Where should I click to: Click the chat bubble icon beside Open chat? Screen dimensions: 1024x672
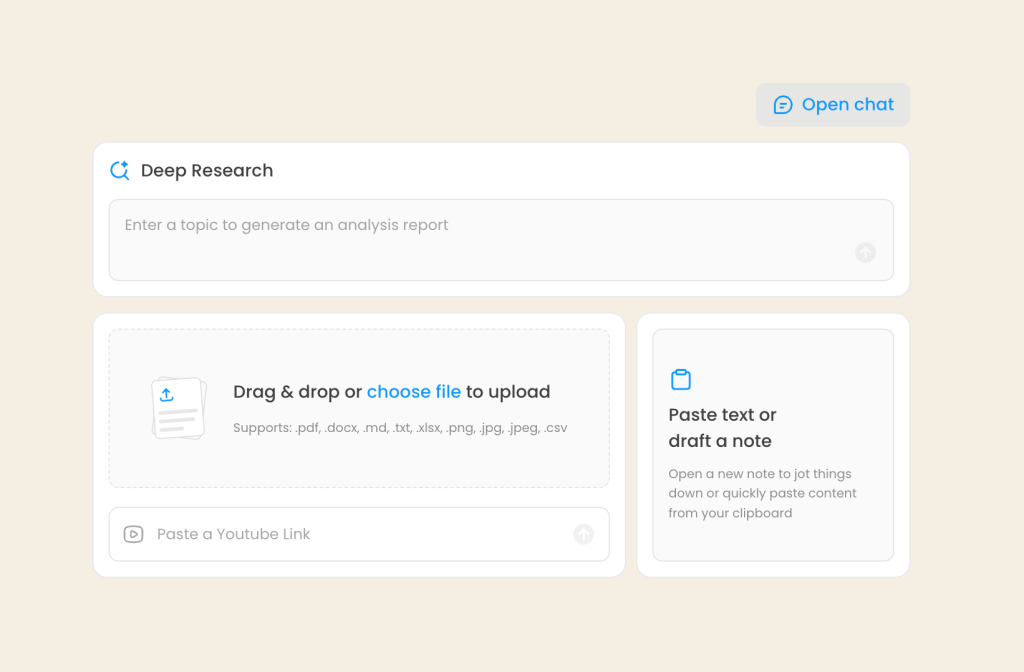783,104
